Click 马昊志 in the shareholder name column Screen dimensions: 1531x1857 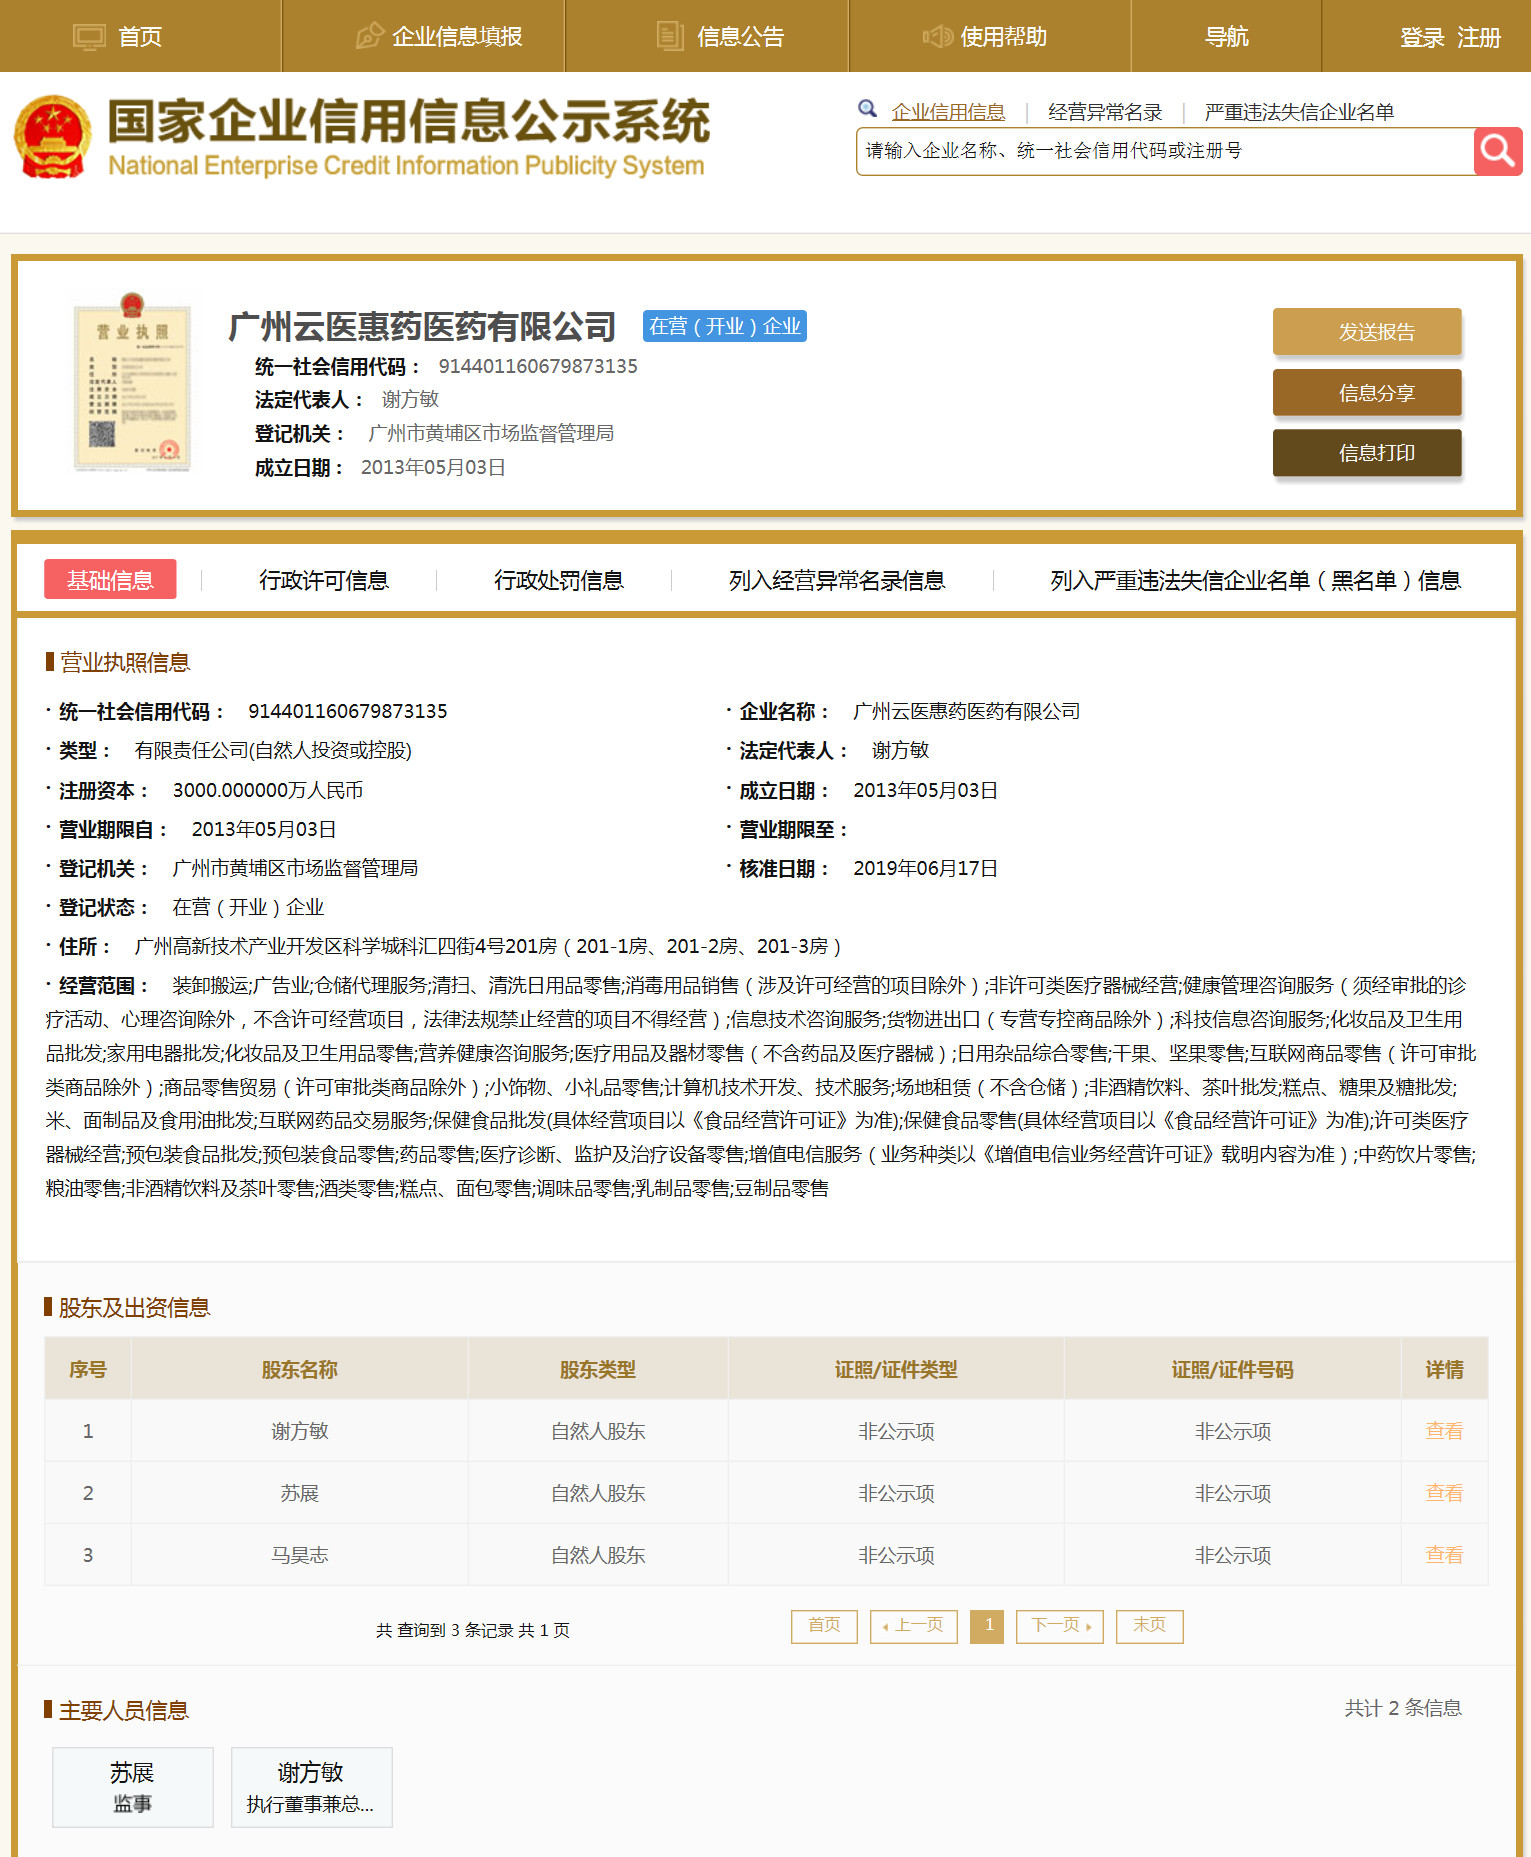click(x=299, y=1555)
